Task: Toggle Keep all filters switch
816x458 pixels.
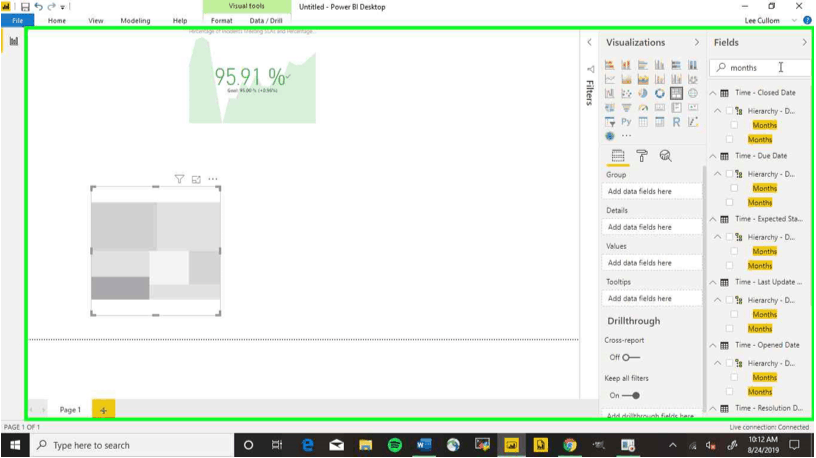Action: [x=631, y=396]
